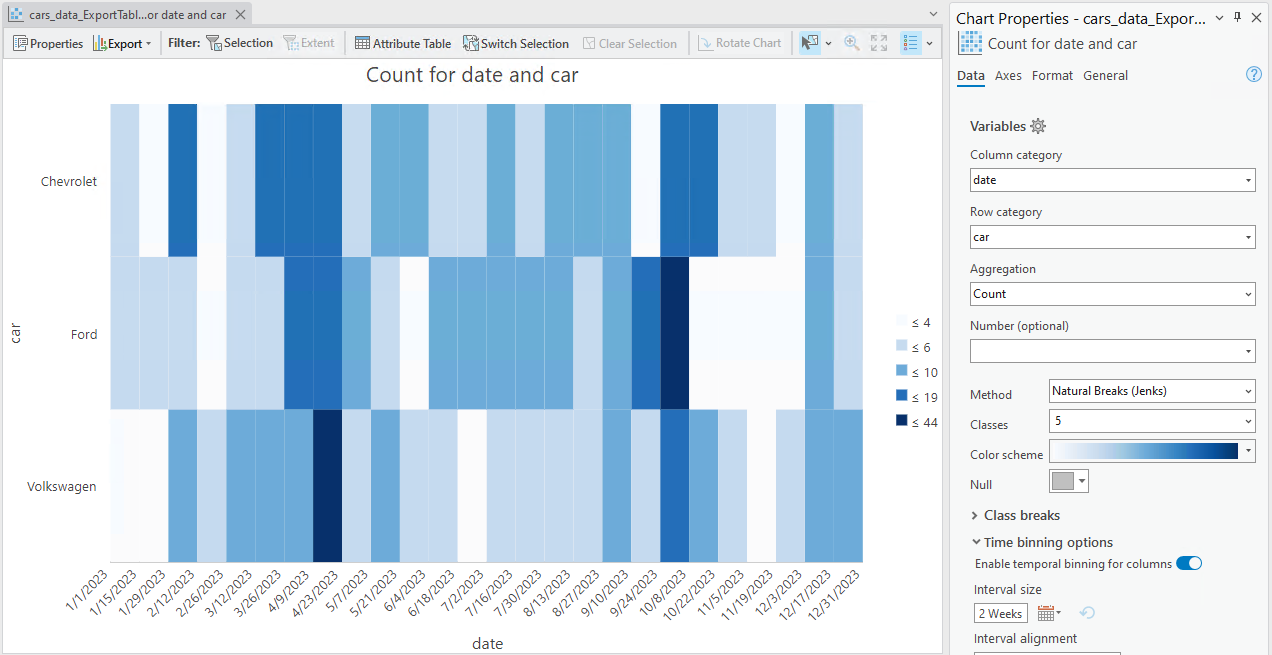
Task: Open the Aggregation dropdown
Action: pyautogui.click(x=1112, y=293)
